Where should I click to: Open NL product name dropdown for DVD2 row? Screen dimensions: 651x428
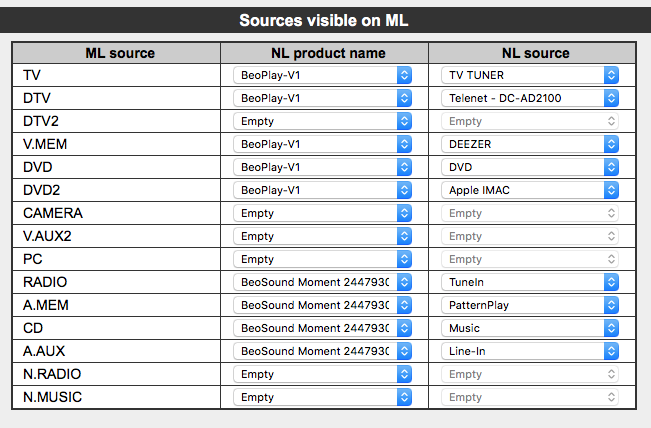tap(322, 190)
